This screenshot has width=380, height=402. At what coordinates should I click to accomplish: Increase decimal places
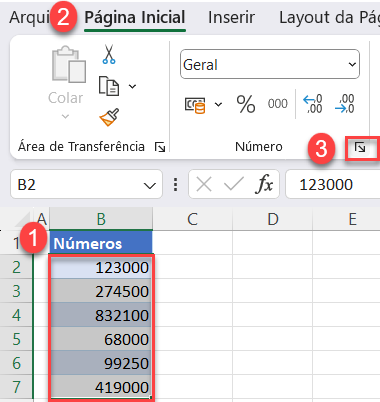click(313, 104)
